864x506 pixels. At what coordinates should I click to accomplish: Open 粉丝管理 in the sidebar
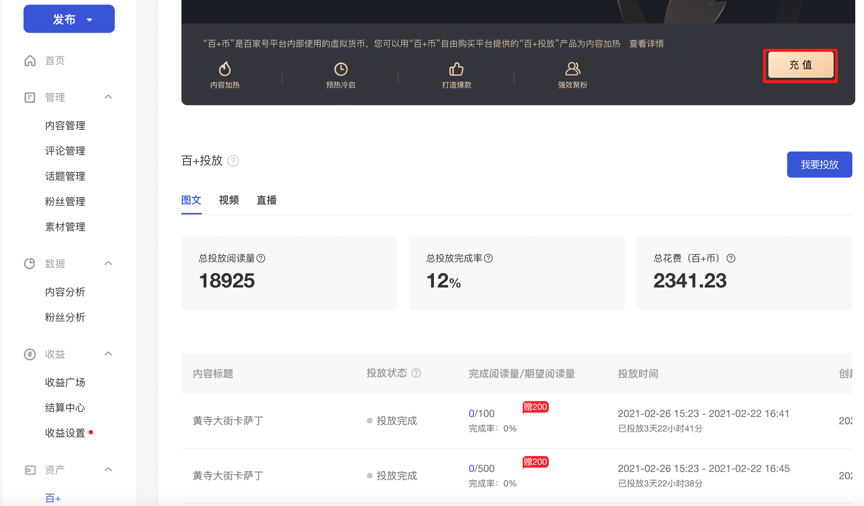[x=65, y=202]
